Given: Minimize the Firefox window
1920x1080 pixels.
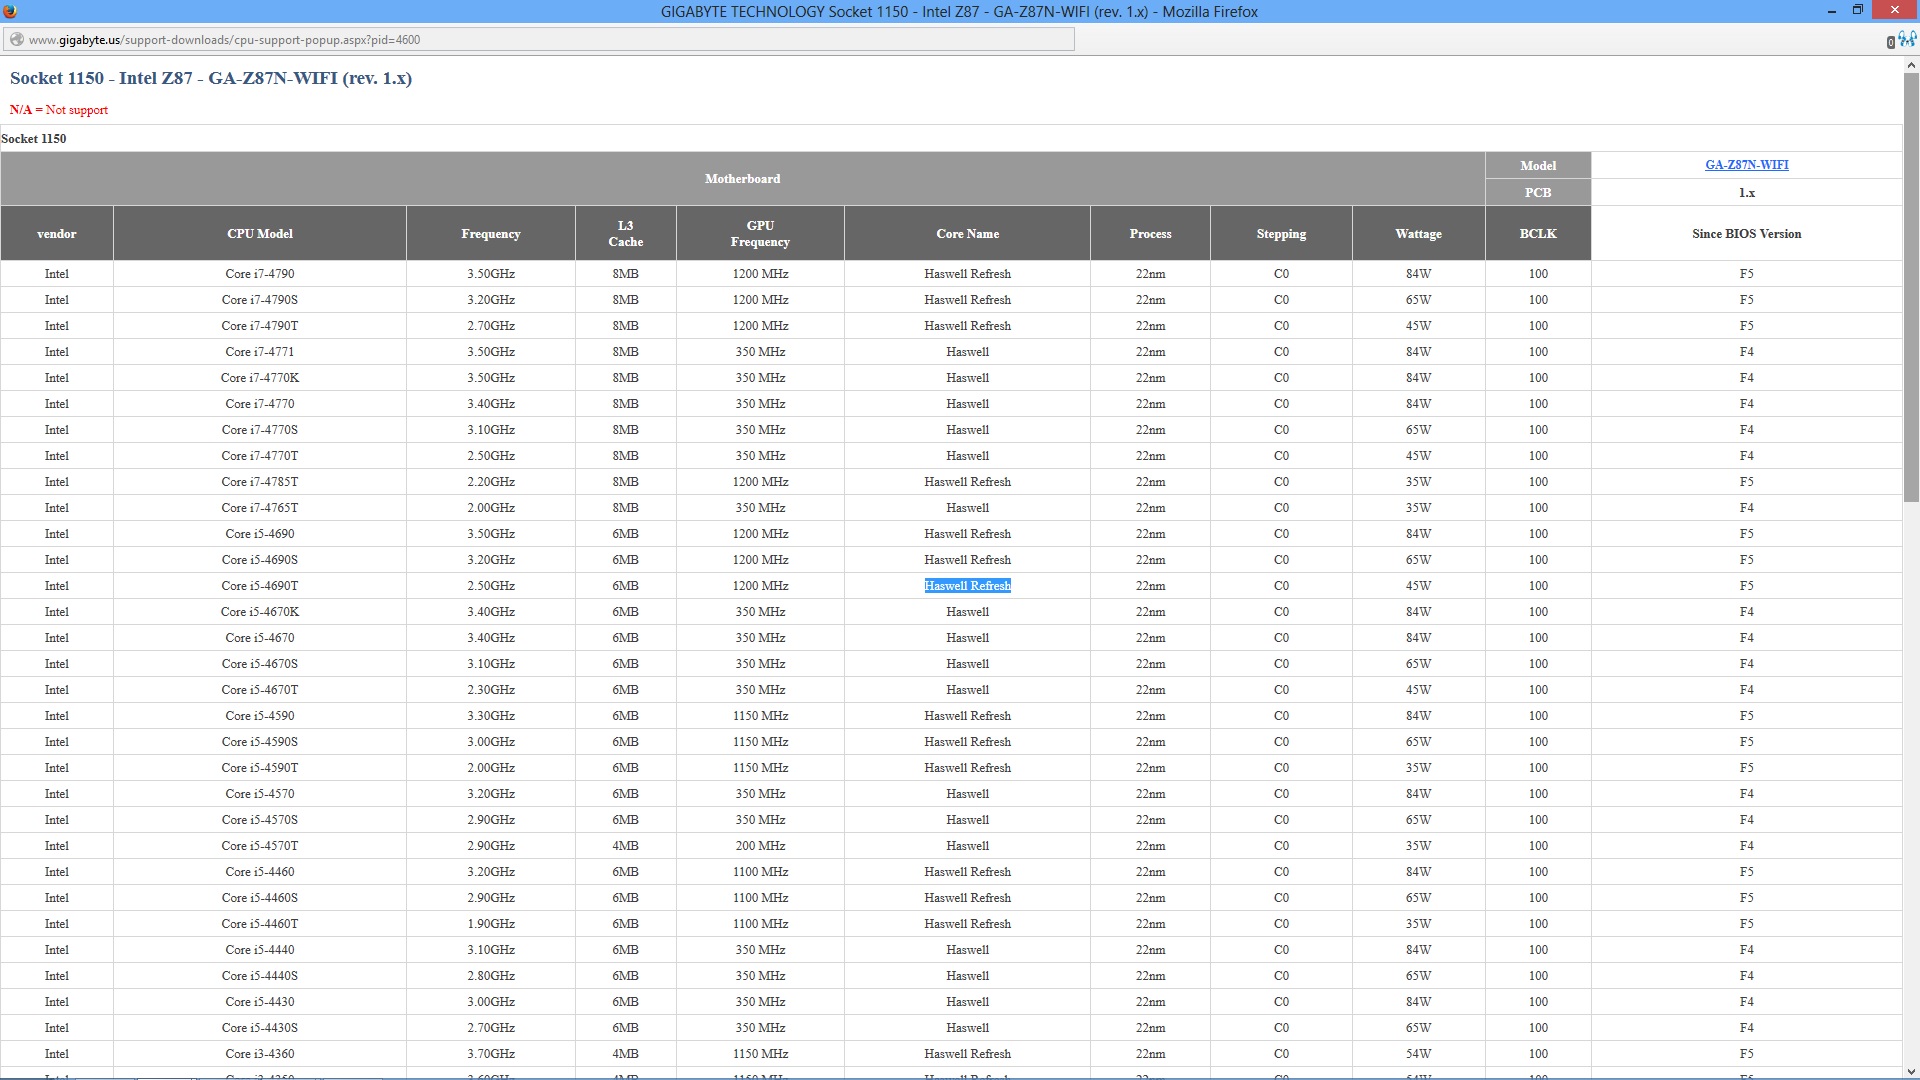Looking at the screenshot, I should click(1832, 11).
